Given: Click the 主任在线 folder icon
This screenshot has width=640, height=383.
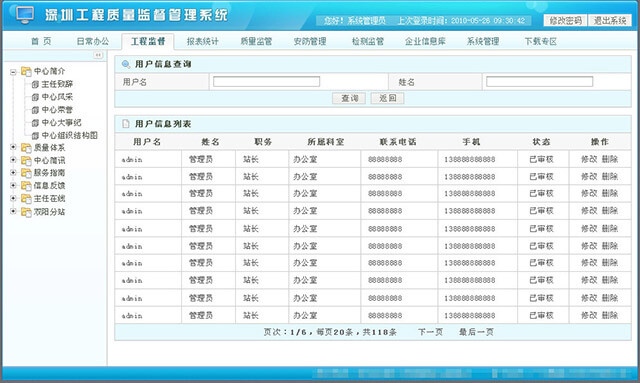Looking at the screenshot, I should (x=26, y=199).
